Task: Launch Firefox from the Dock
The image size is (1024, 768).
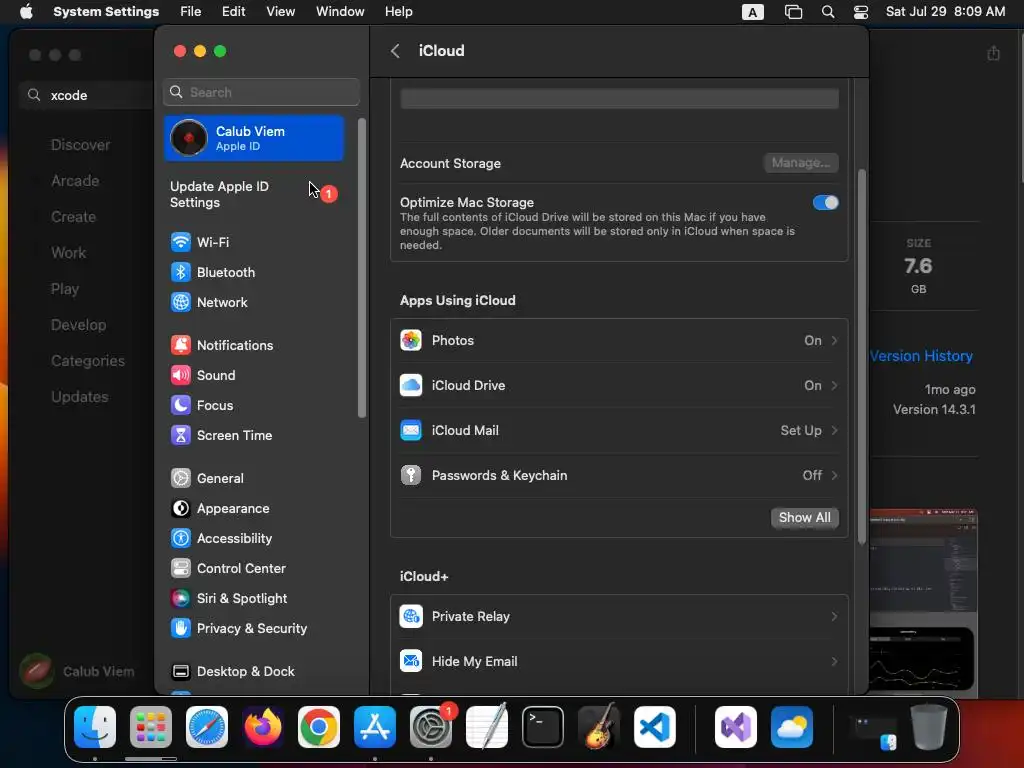Action: [x=263, y=727]
